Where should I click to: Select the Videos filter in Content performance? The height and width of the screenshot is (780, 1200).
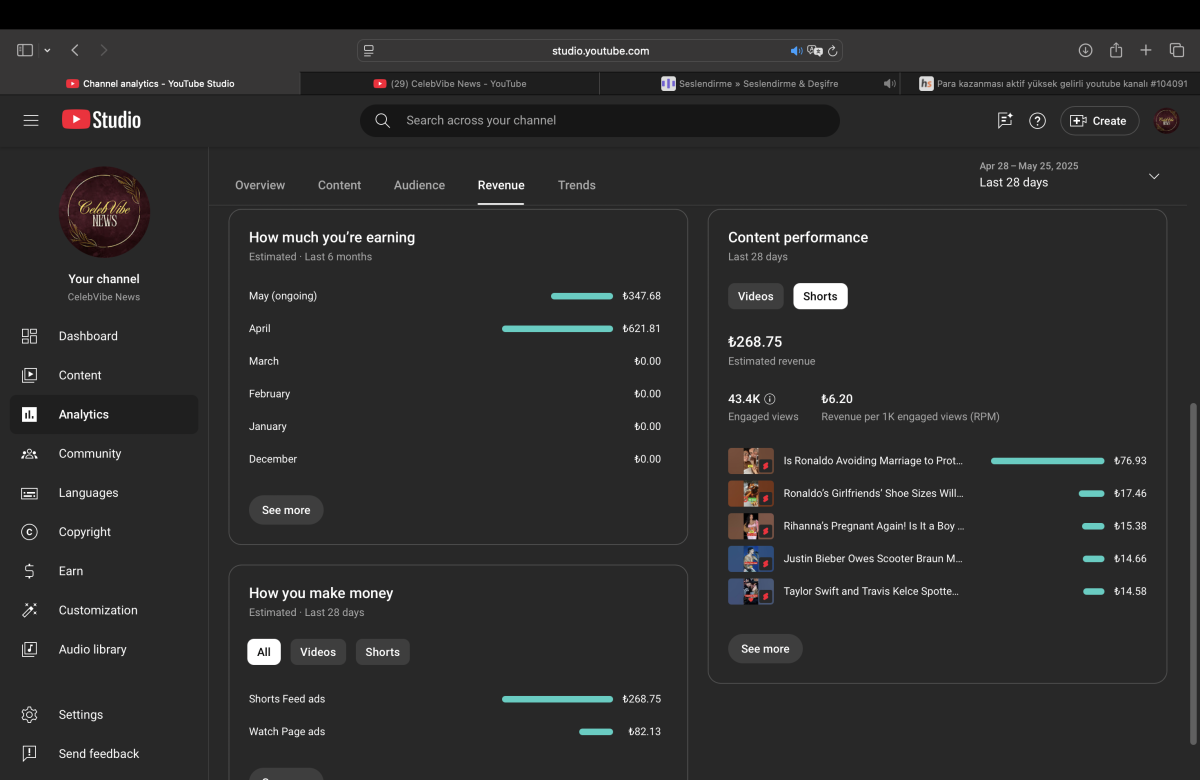[756, 296]
